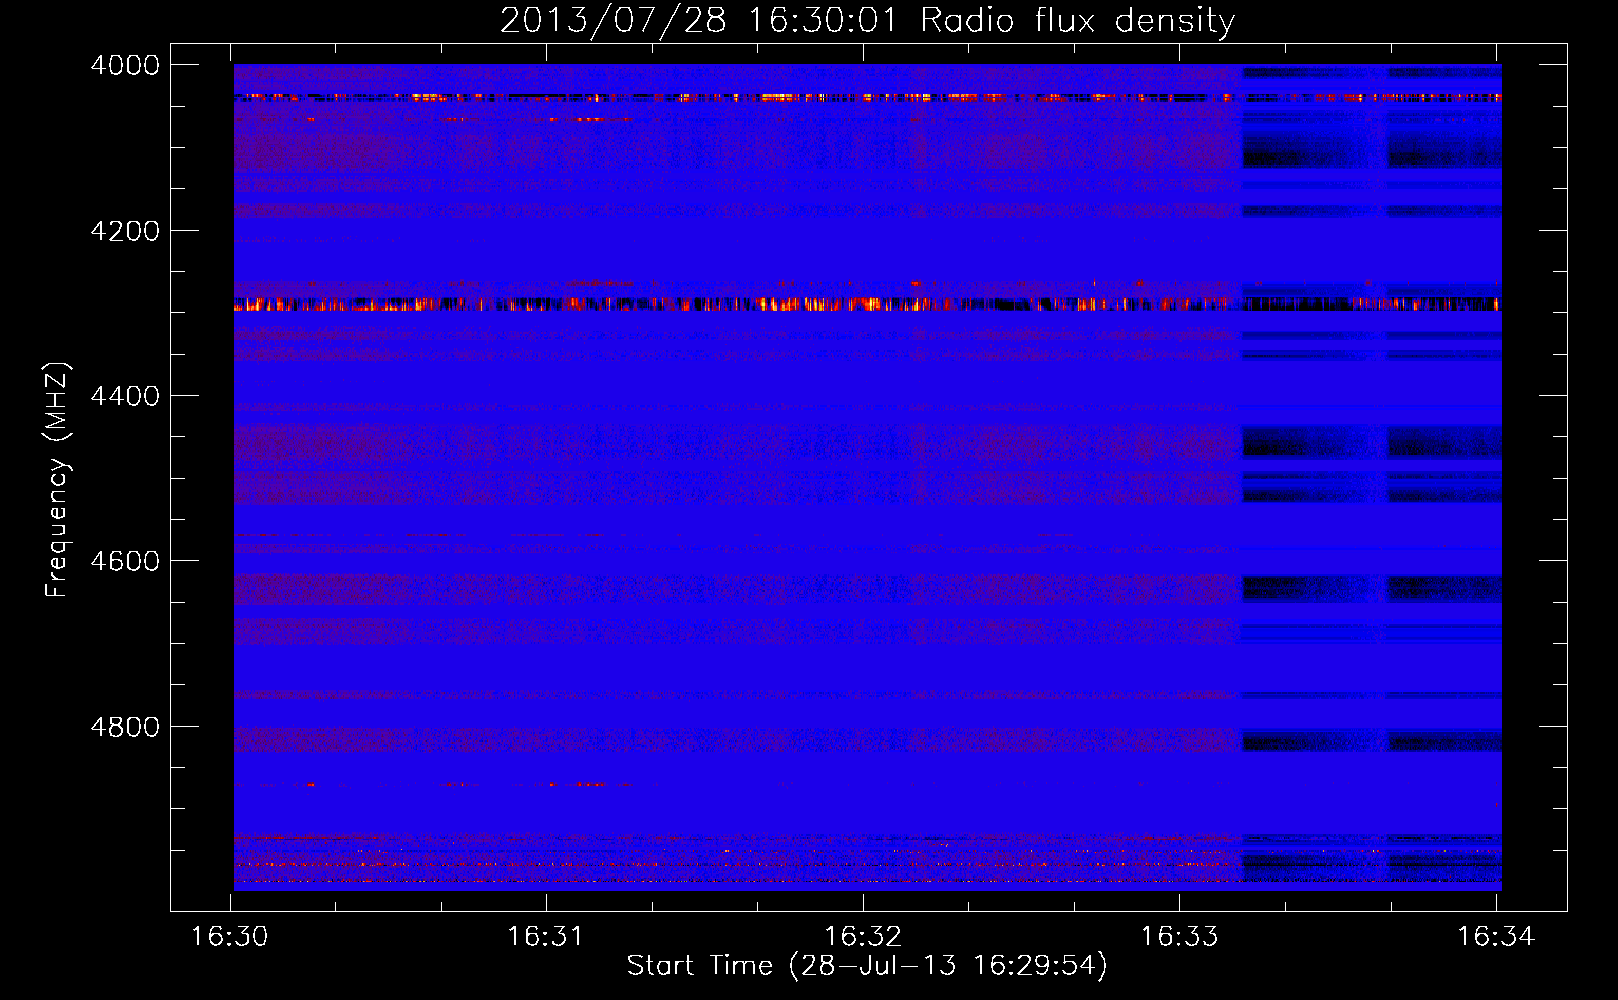Viewport: 1618px width, 1000px height.
Task: Click the 16:31 time tick label
Action: pos(546,937)
